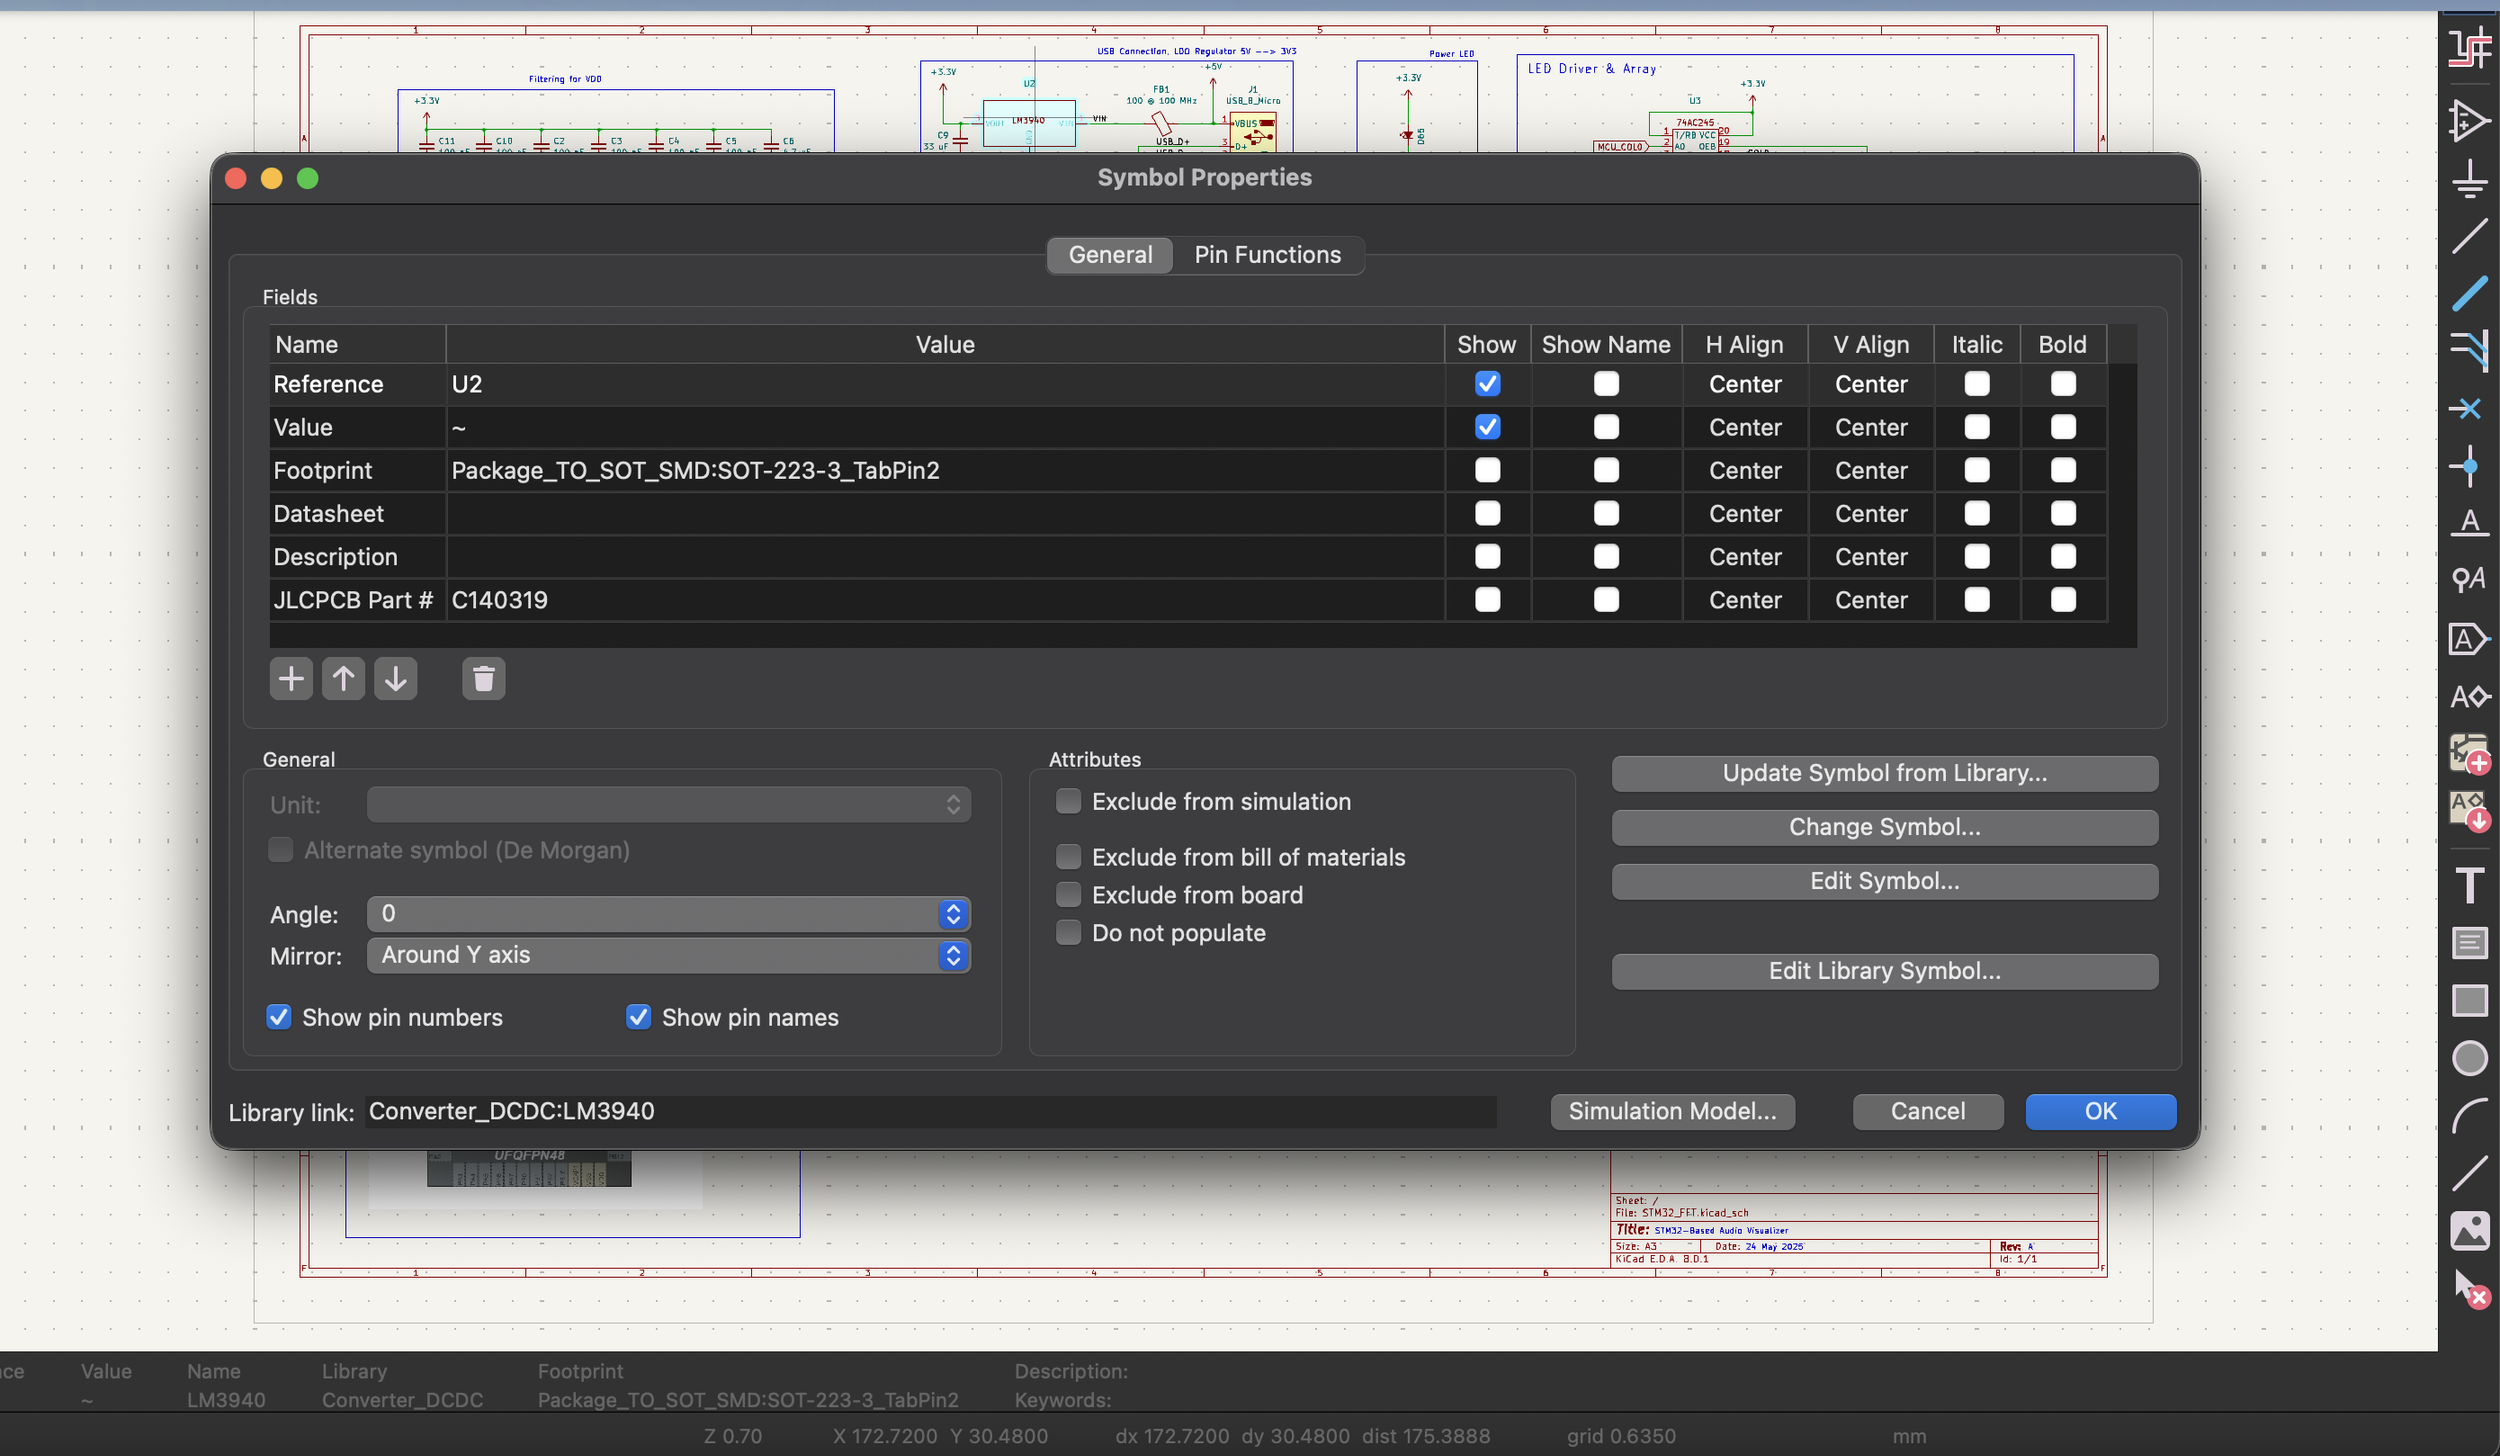This screenshot has width=2500, height=1456.
Task: Switch to the Pin Functions tab
Action: coord(1267,255)
